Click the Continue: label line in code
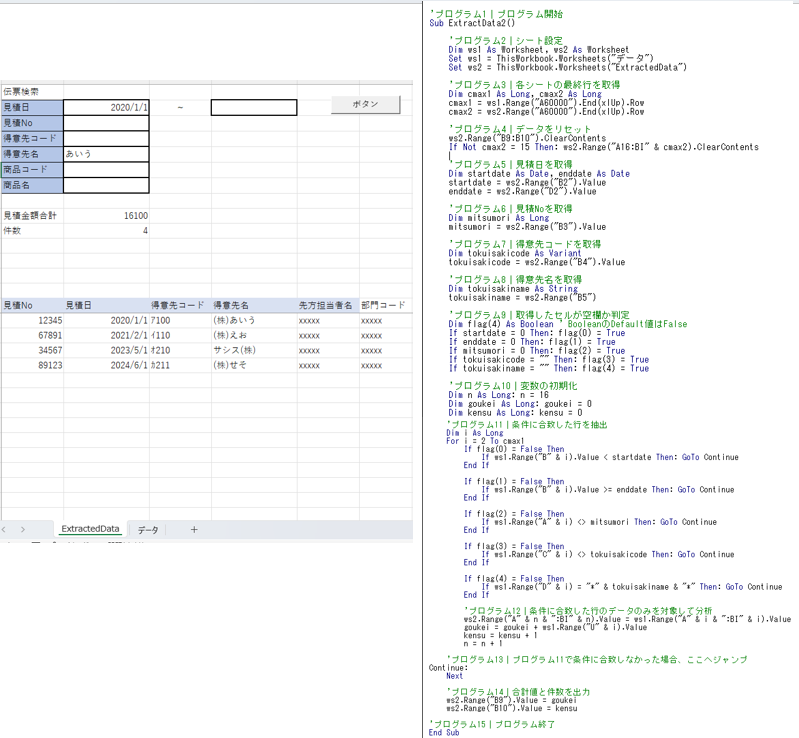 pyautogui.click(x=448, y=668)
